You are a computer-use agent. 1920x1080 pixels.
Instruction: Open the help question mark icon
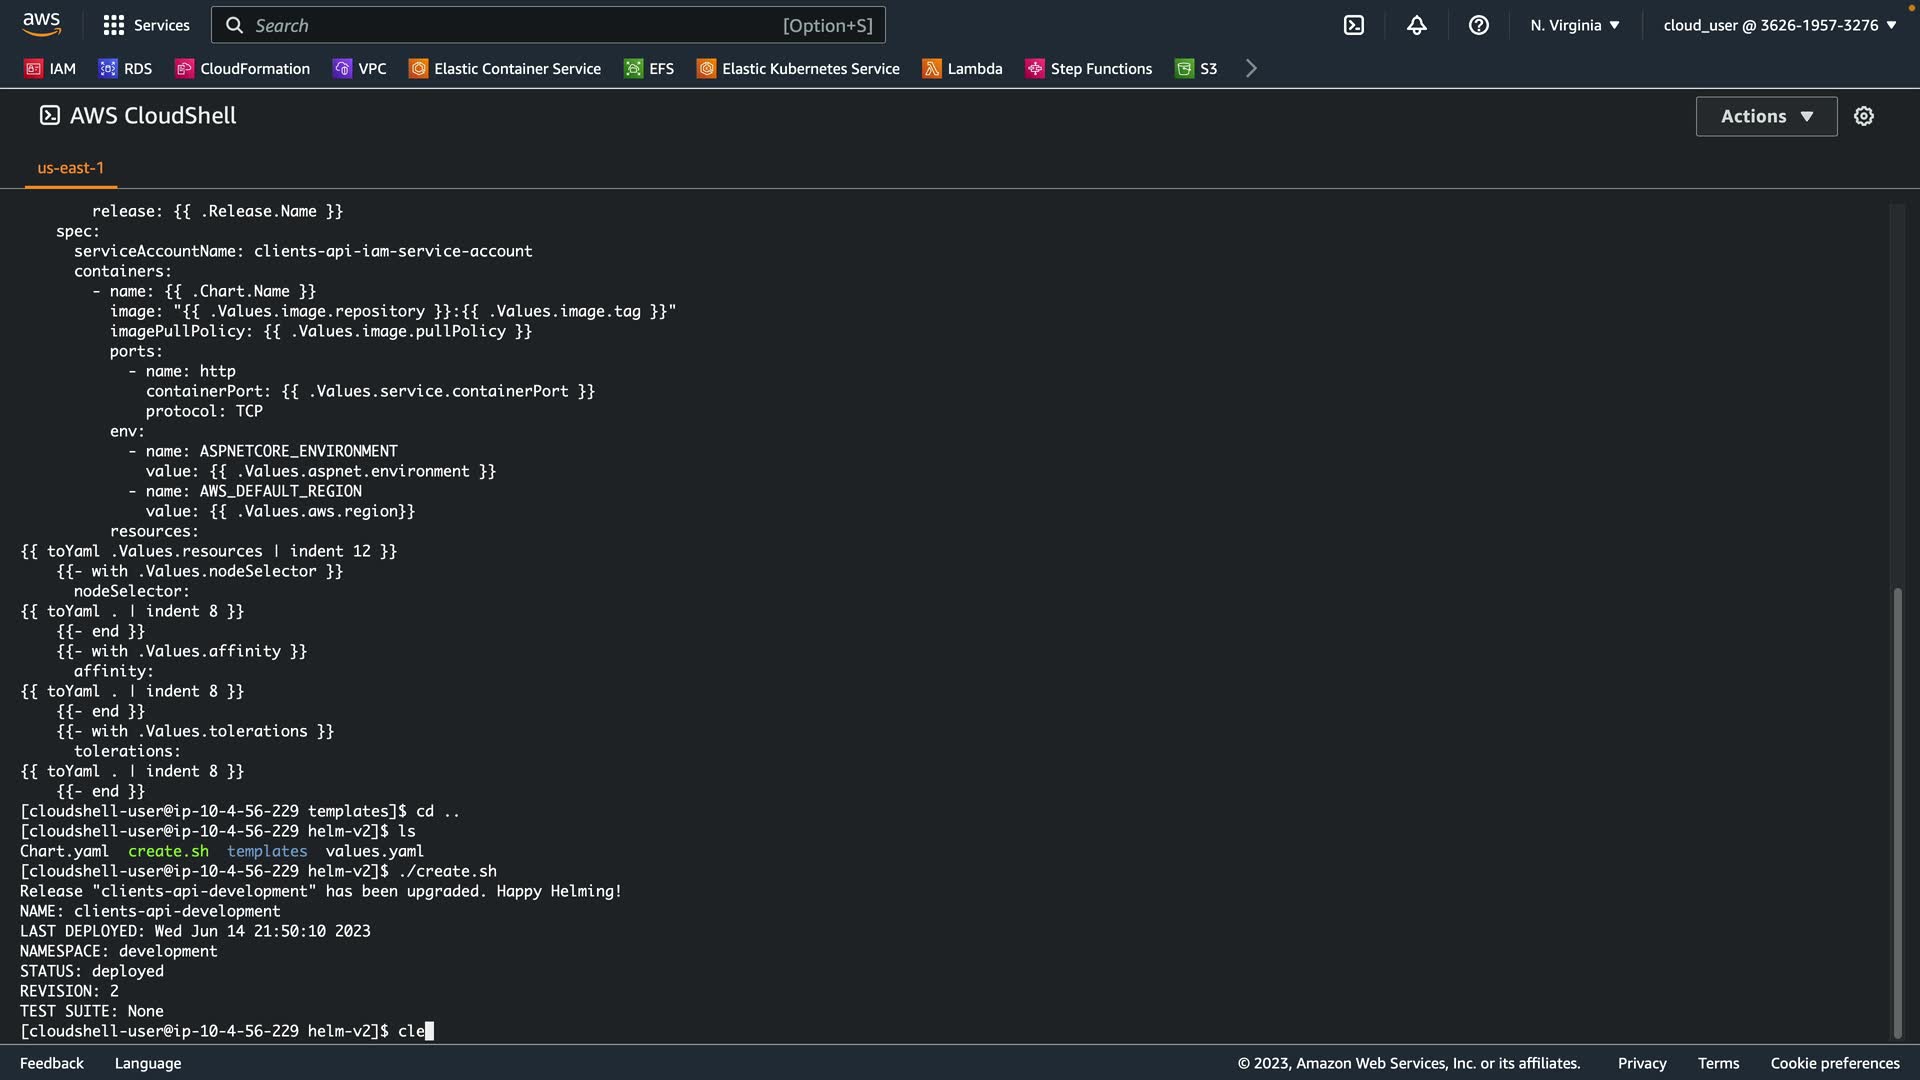coord(1478,25)
